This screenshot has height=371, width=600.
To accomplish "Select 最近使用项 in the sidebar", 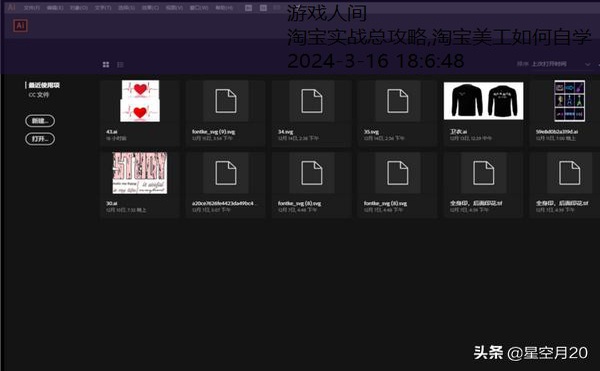I will 44,85.
